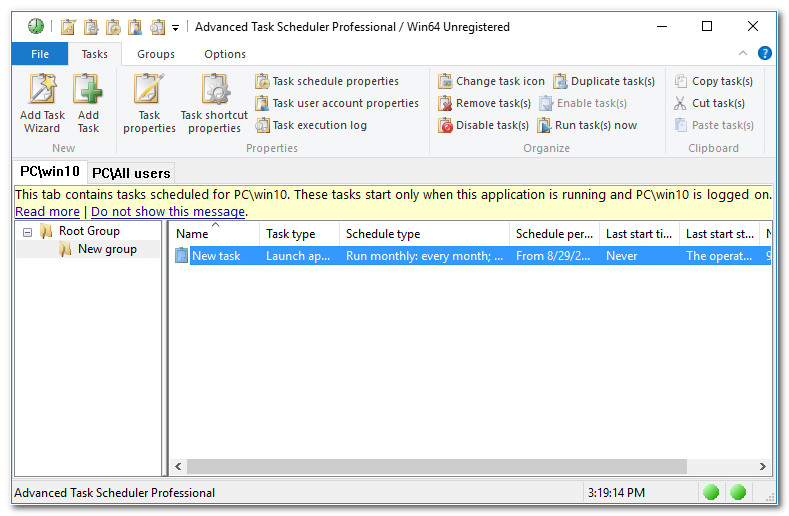789x516 pixels.
Task: Sort by the Task type column header
Action: coord(300,234)
